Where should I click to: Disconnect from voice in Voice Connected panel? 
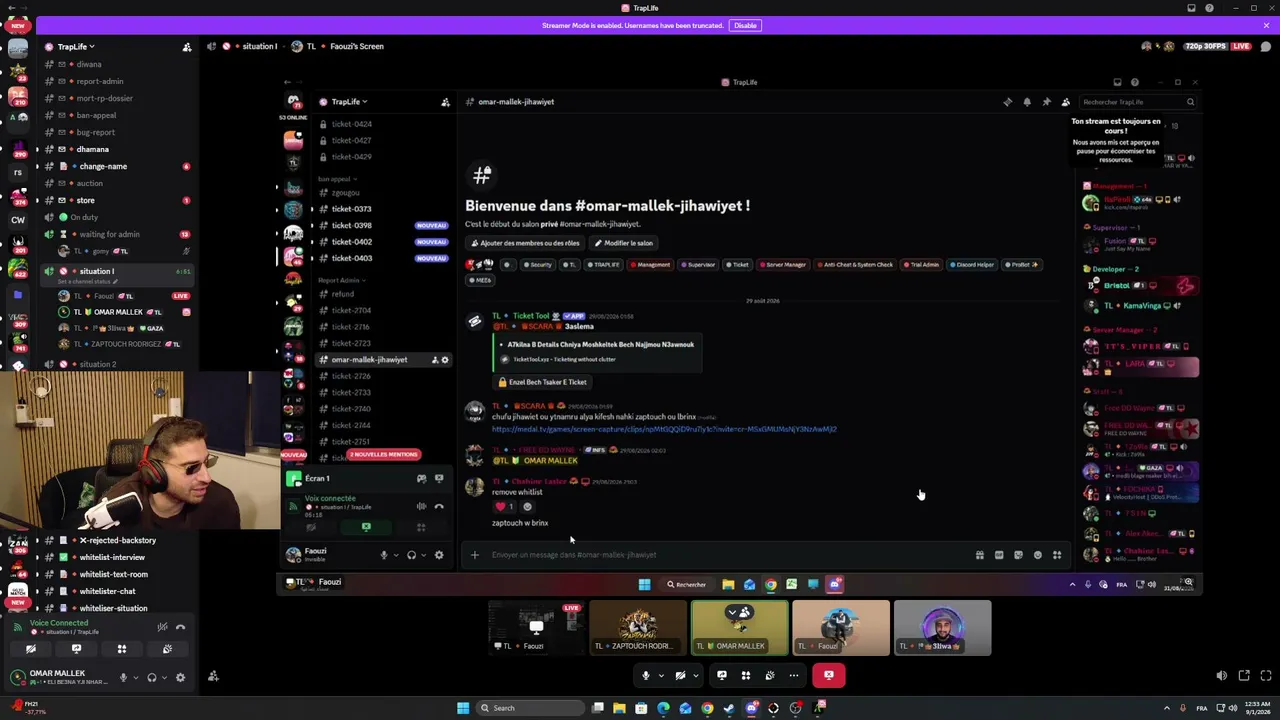181,627
